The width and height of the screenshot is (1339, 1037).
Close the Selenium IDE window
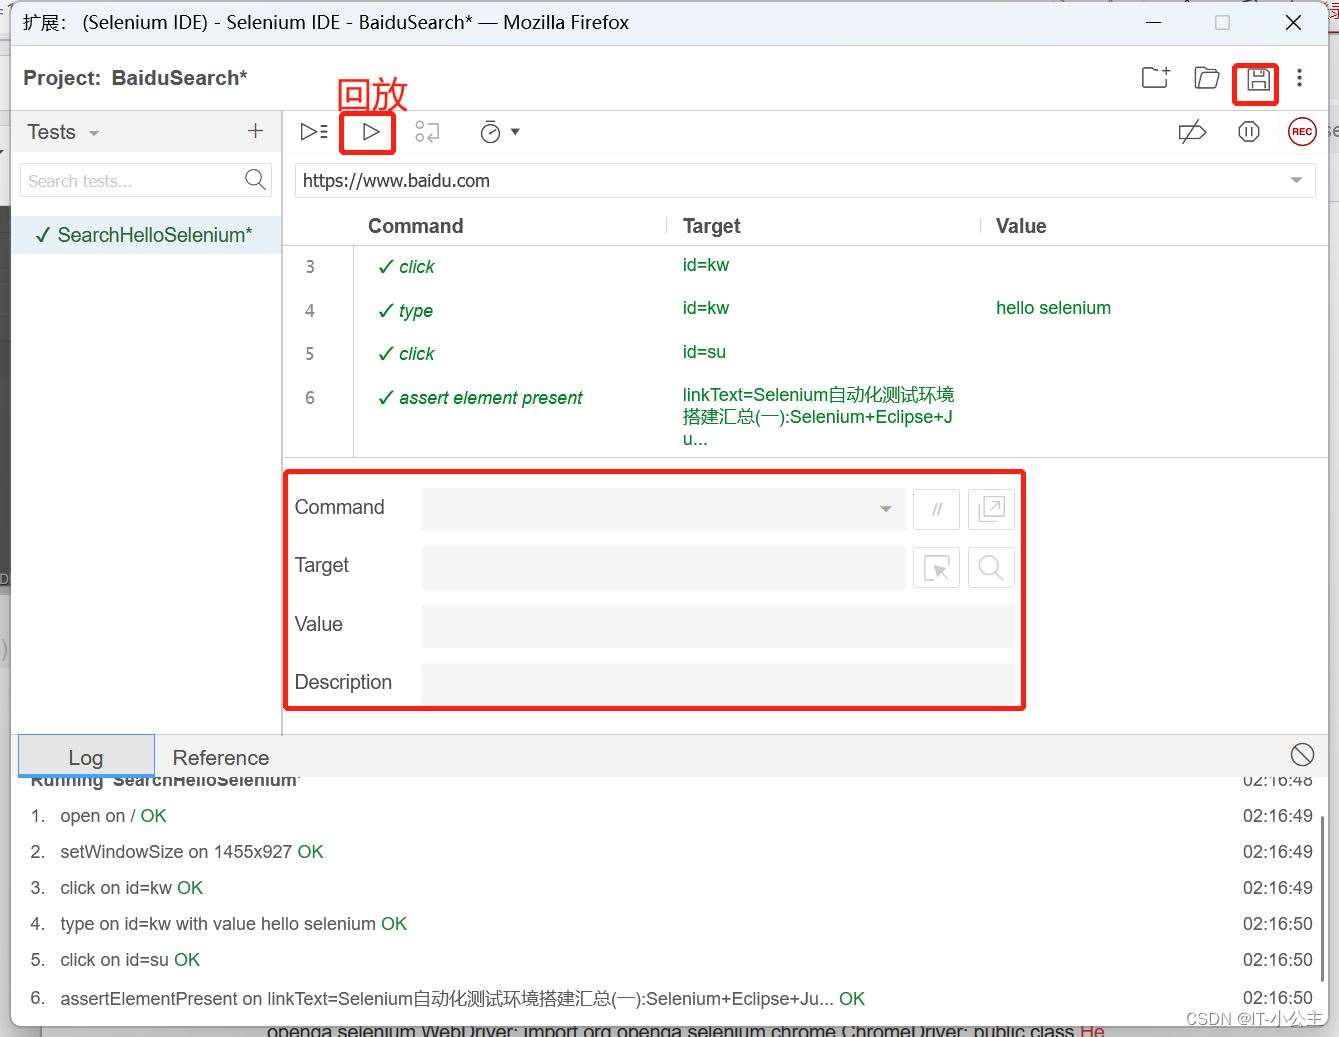coord(1293,22)
